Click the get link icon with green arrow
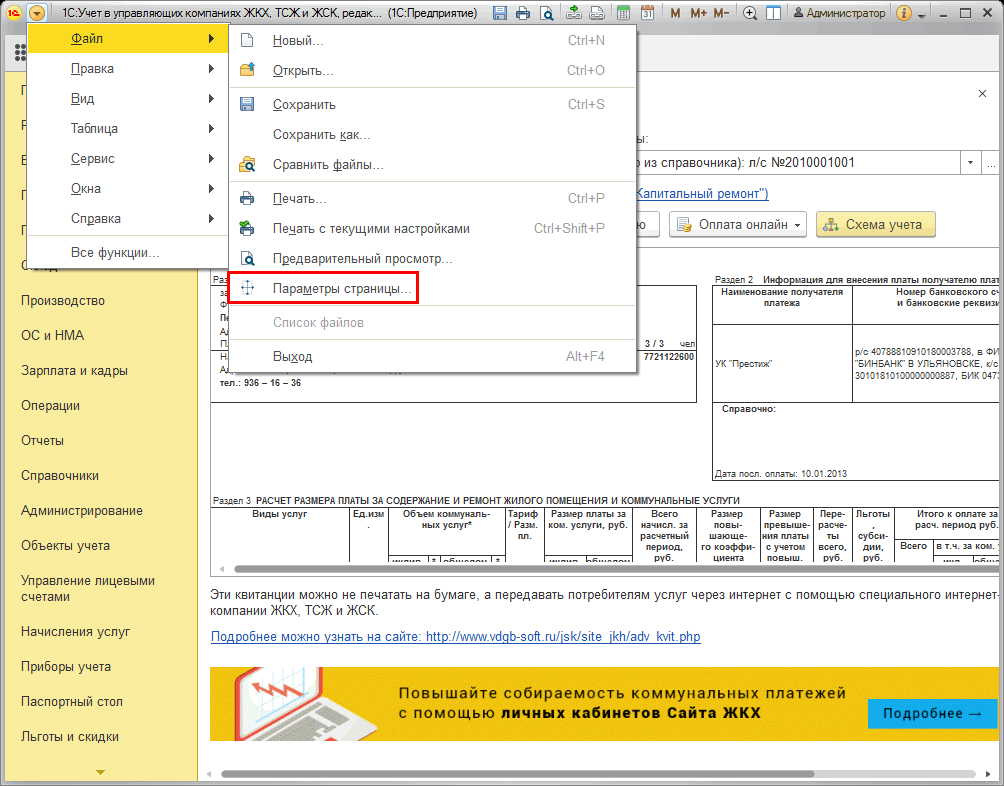This screenshot has width=1004, height=786. point(574,13)
